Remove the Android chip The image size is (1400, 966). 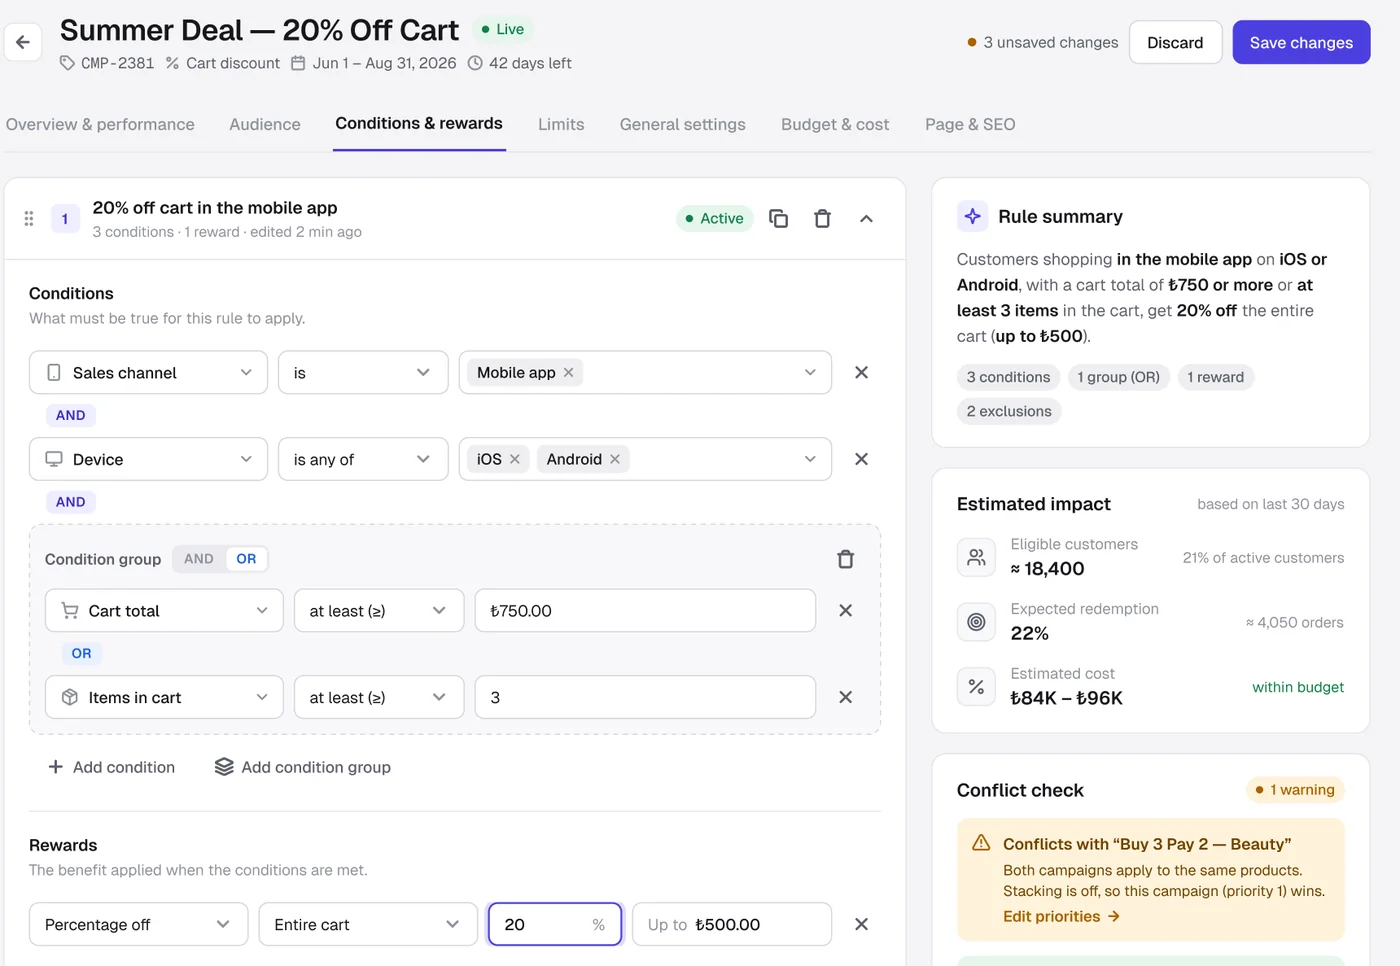[x=615, y=459]
